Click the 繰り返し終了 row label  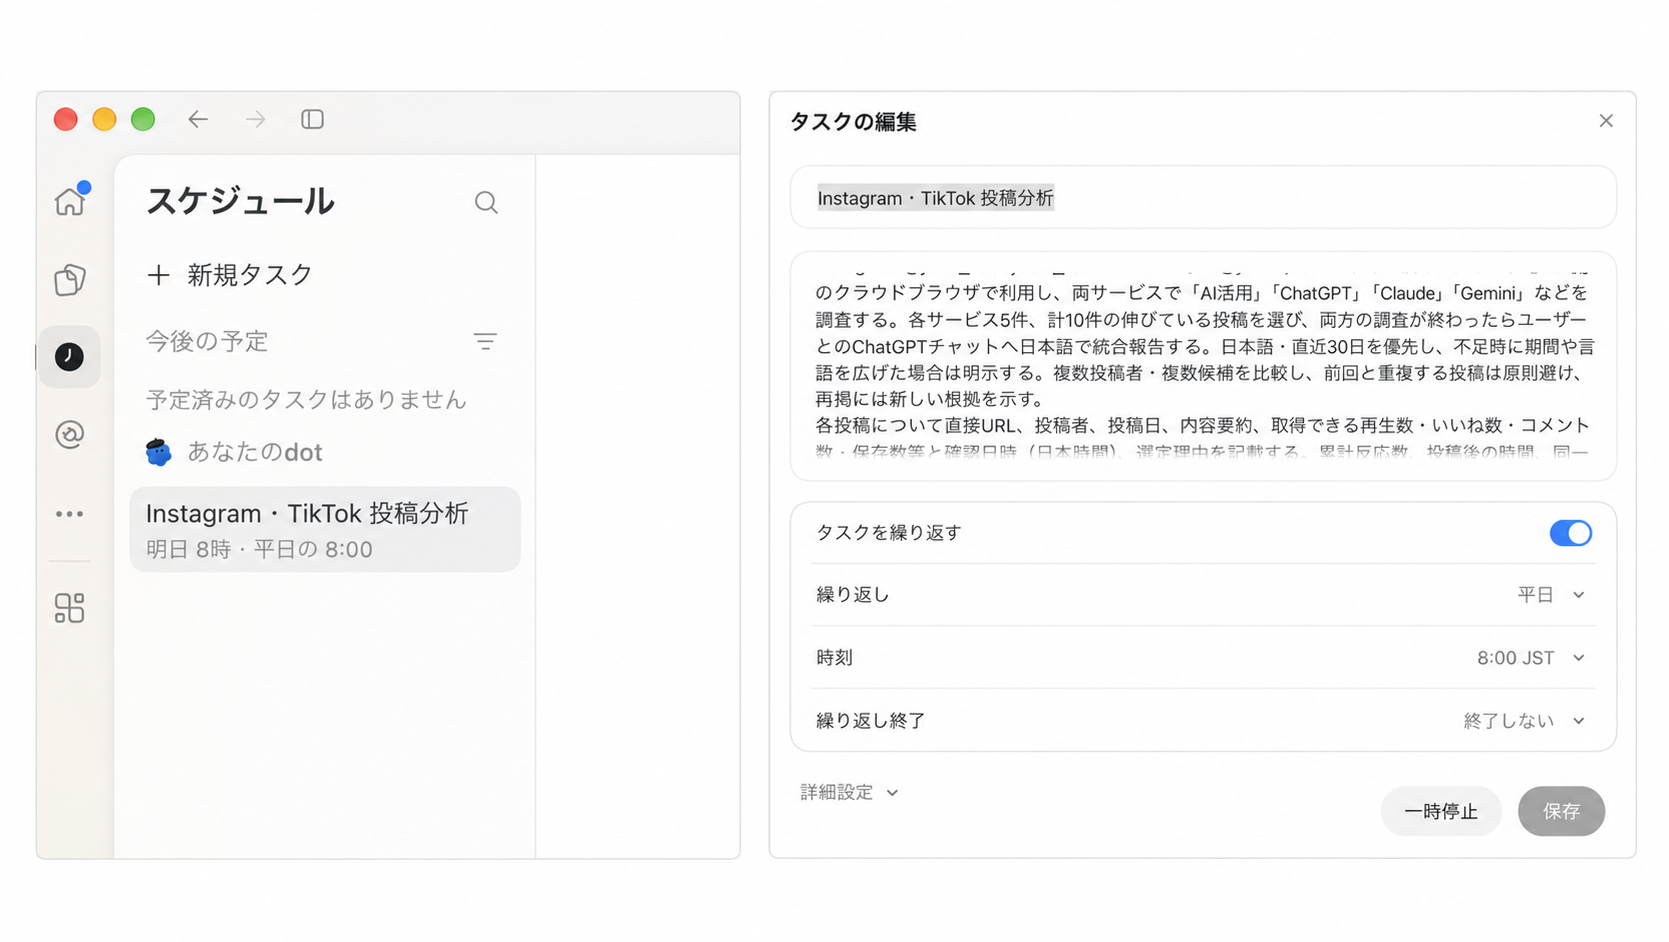click(870, 721)
